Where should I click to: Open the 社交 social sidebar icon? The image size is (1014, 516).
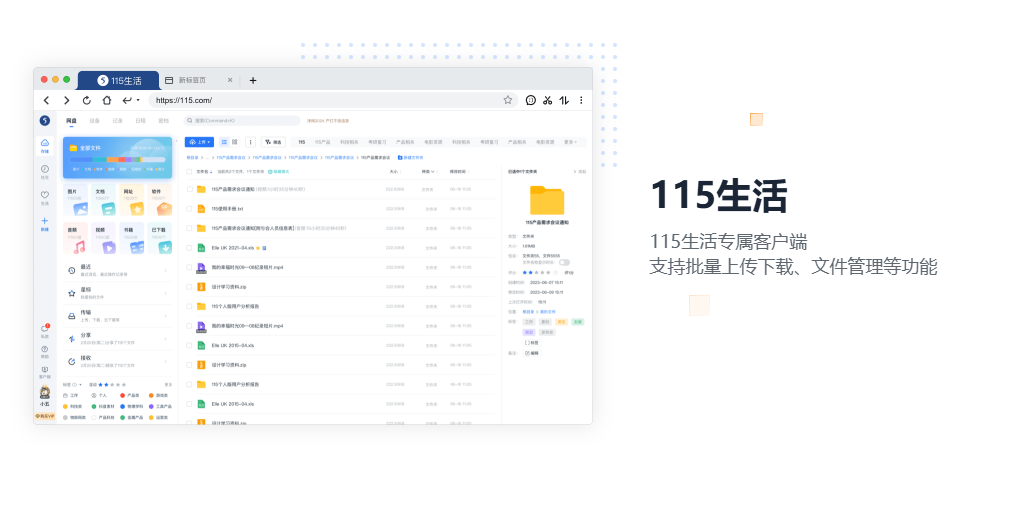45,171
